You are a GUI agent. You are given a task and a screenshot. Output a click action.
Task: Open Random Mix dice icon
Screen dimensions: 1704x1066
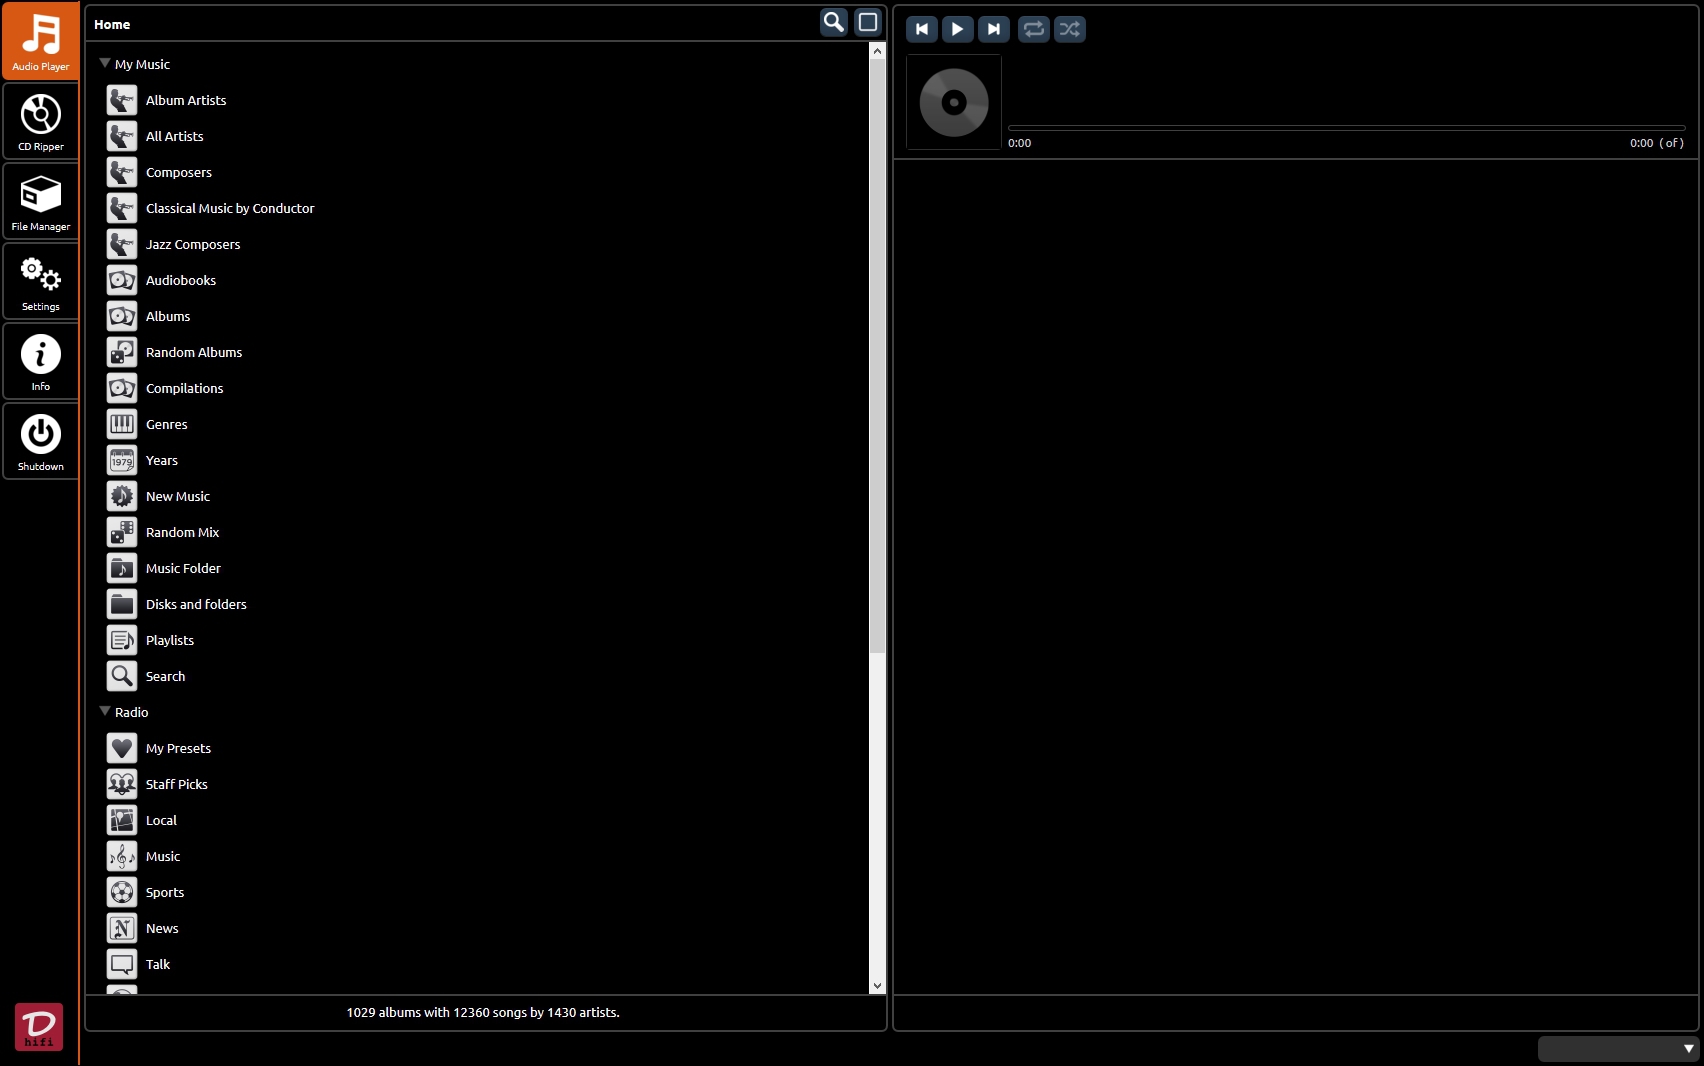[x=122, y=532]
